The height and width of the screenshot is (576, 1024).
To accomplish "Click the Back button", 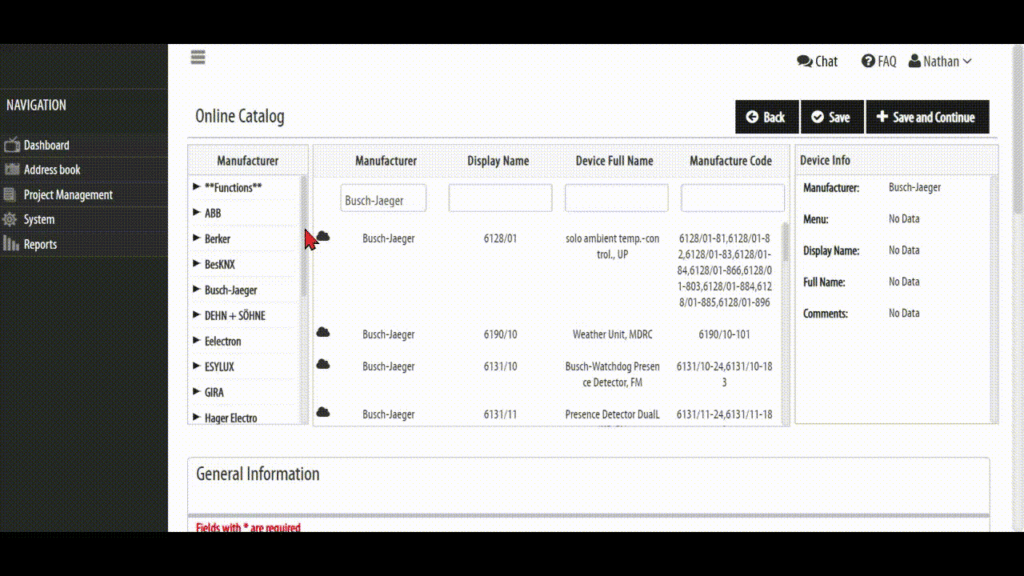I will tap(766, 116).
